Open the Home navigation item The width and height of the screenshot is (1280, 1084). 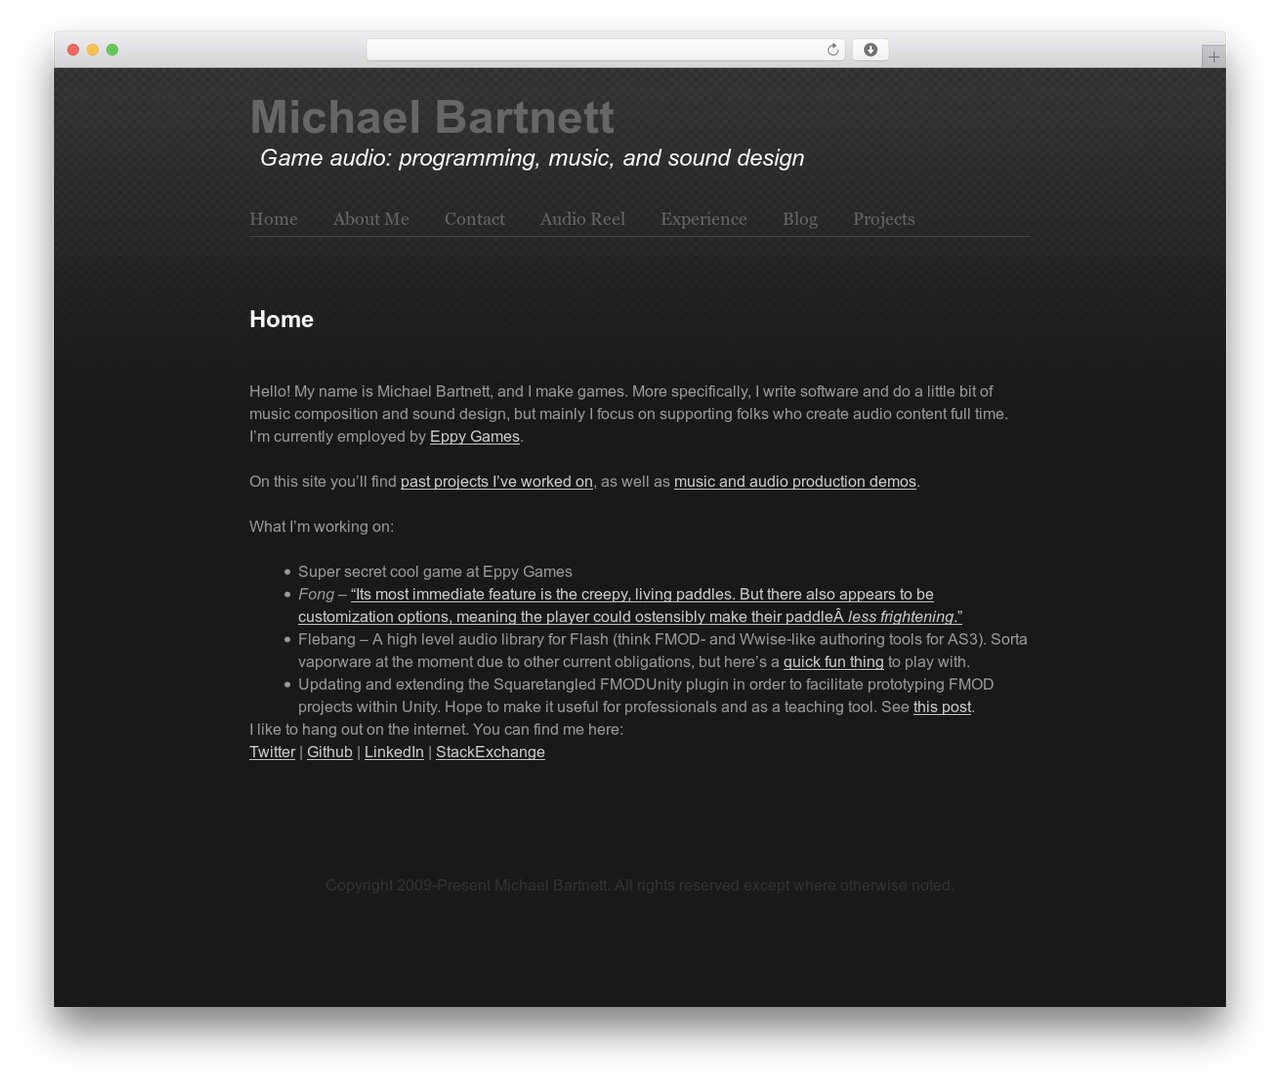point(274,219)
